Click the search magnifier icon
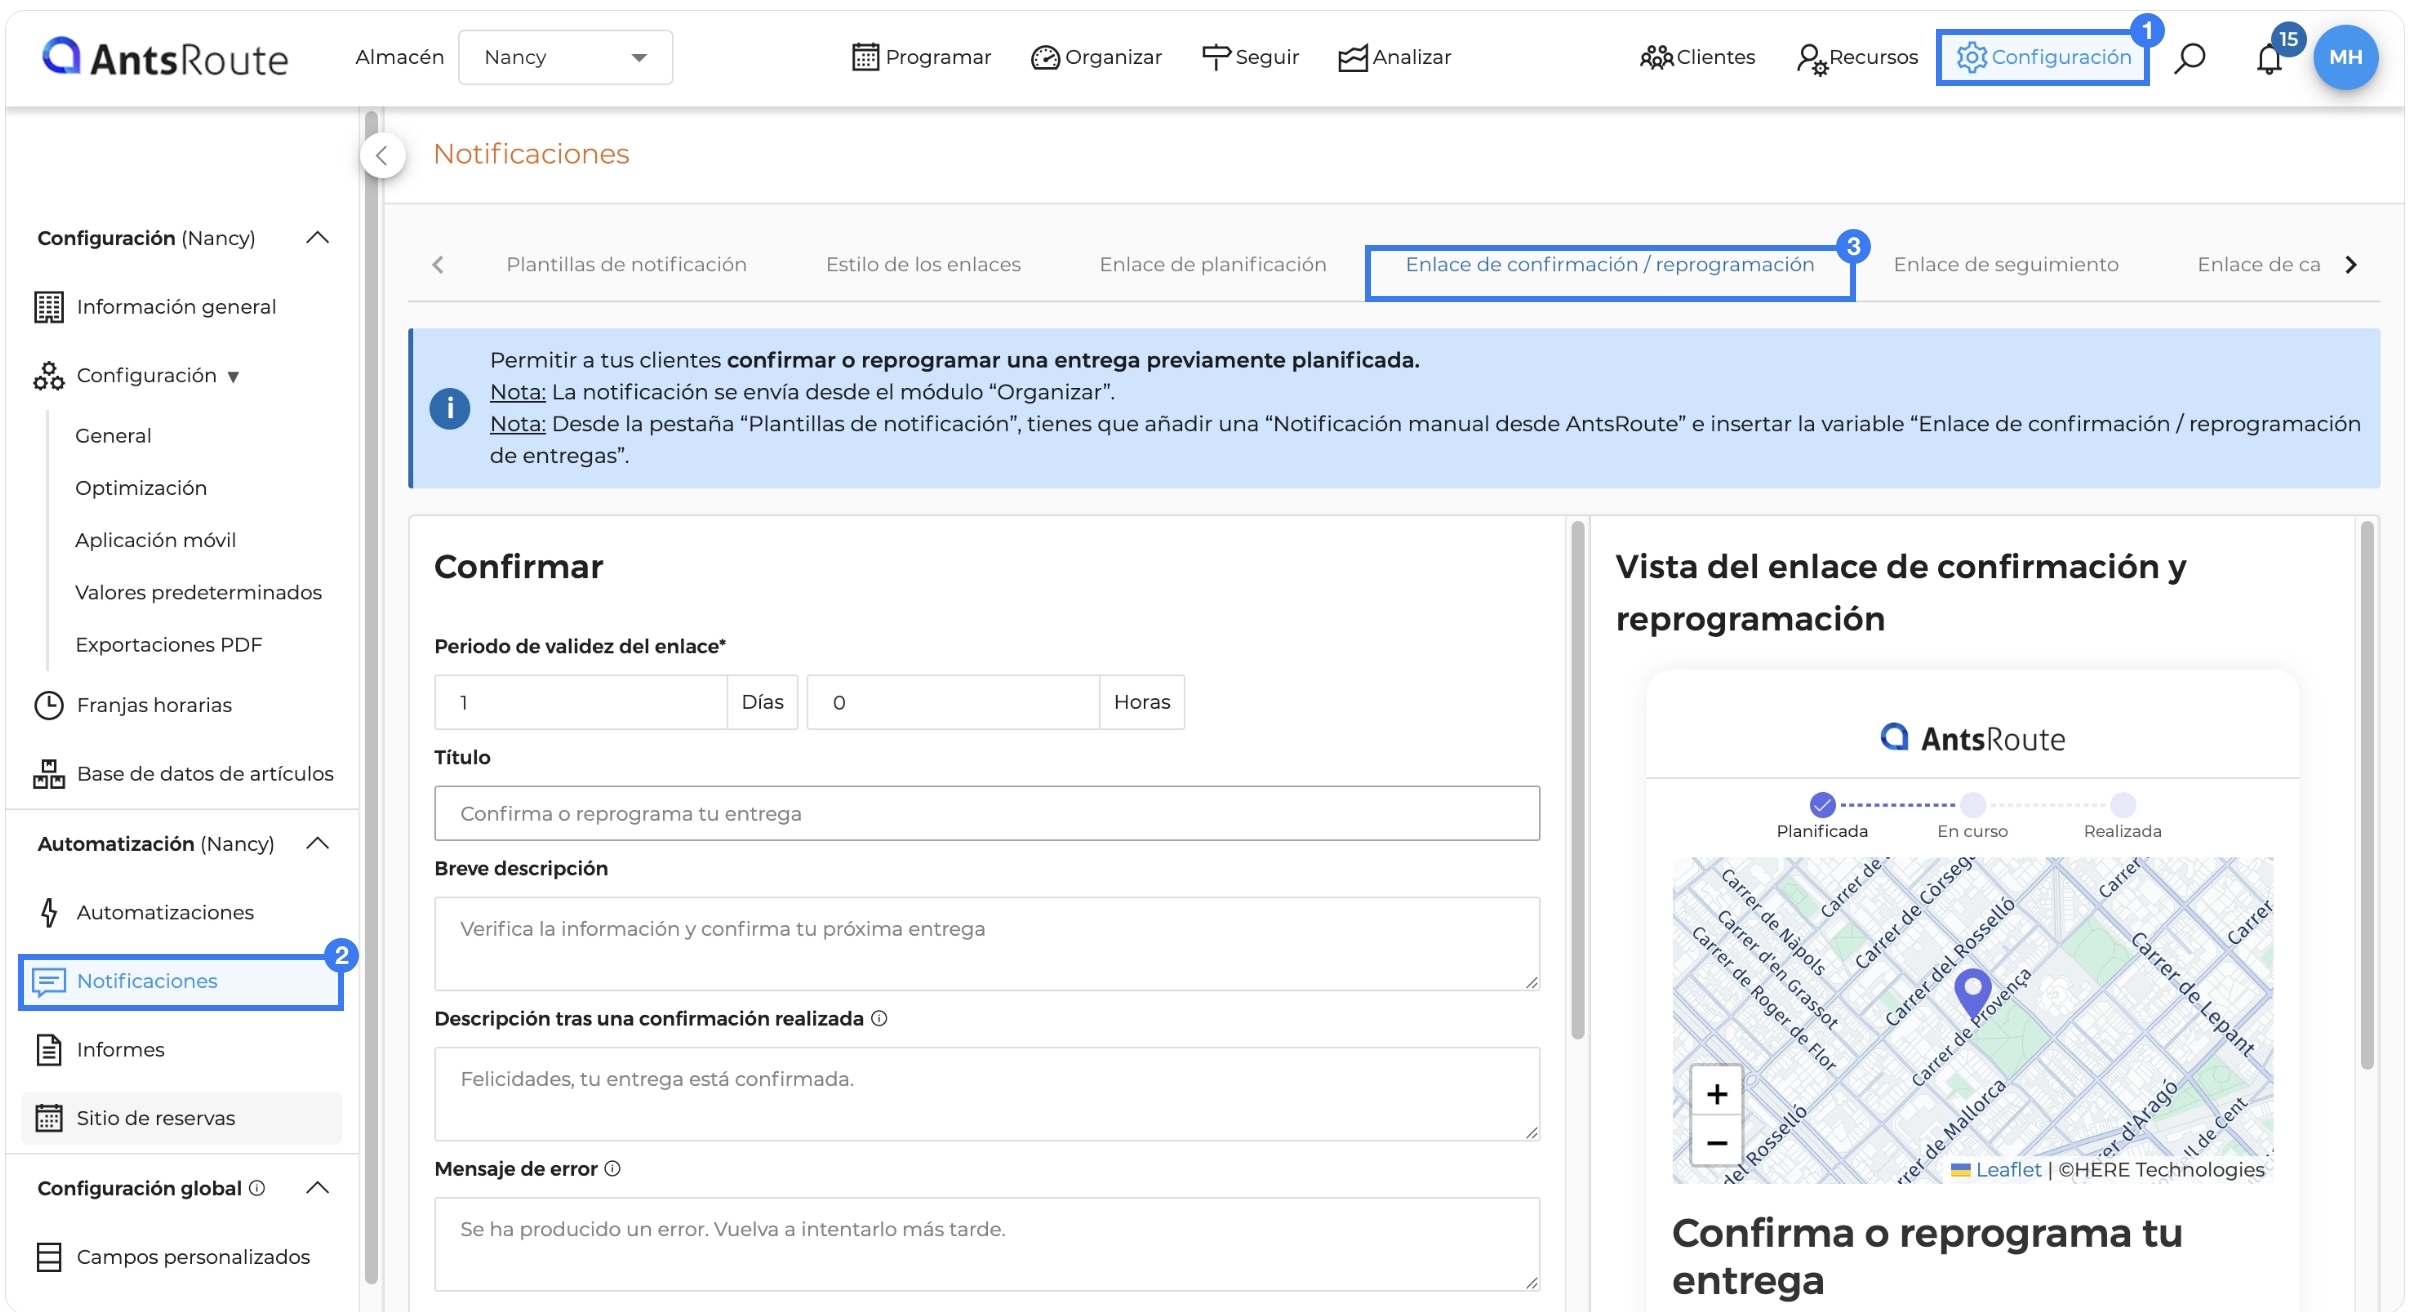2410x1312 pixels. click(2190, 58)
